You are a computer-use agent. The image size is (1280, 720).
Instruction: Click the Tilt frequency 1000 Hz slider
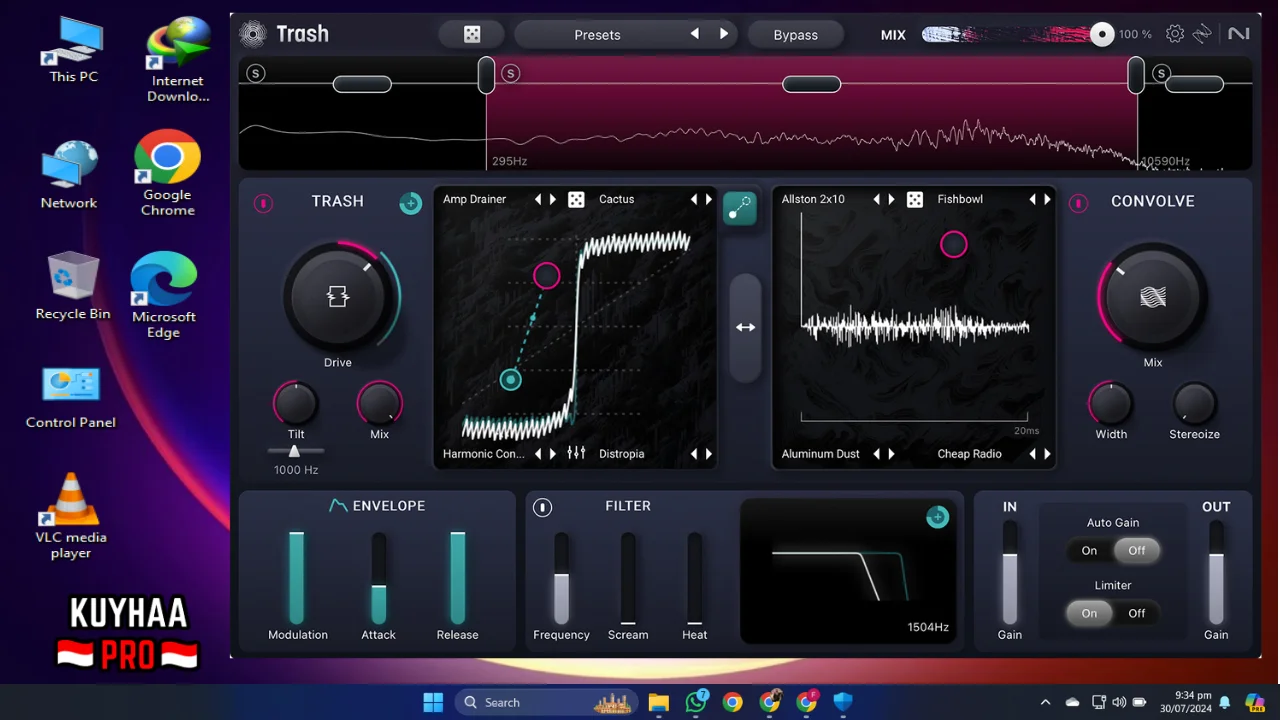[x=294, y=452]
